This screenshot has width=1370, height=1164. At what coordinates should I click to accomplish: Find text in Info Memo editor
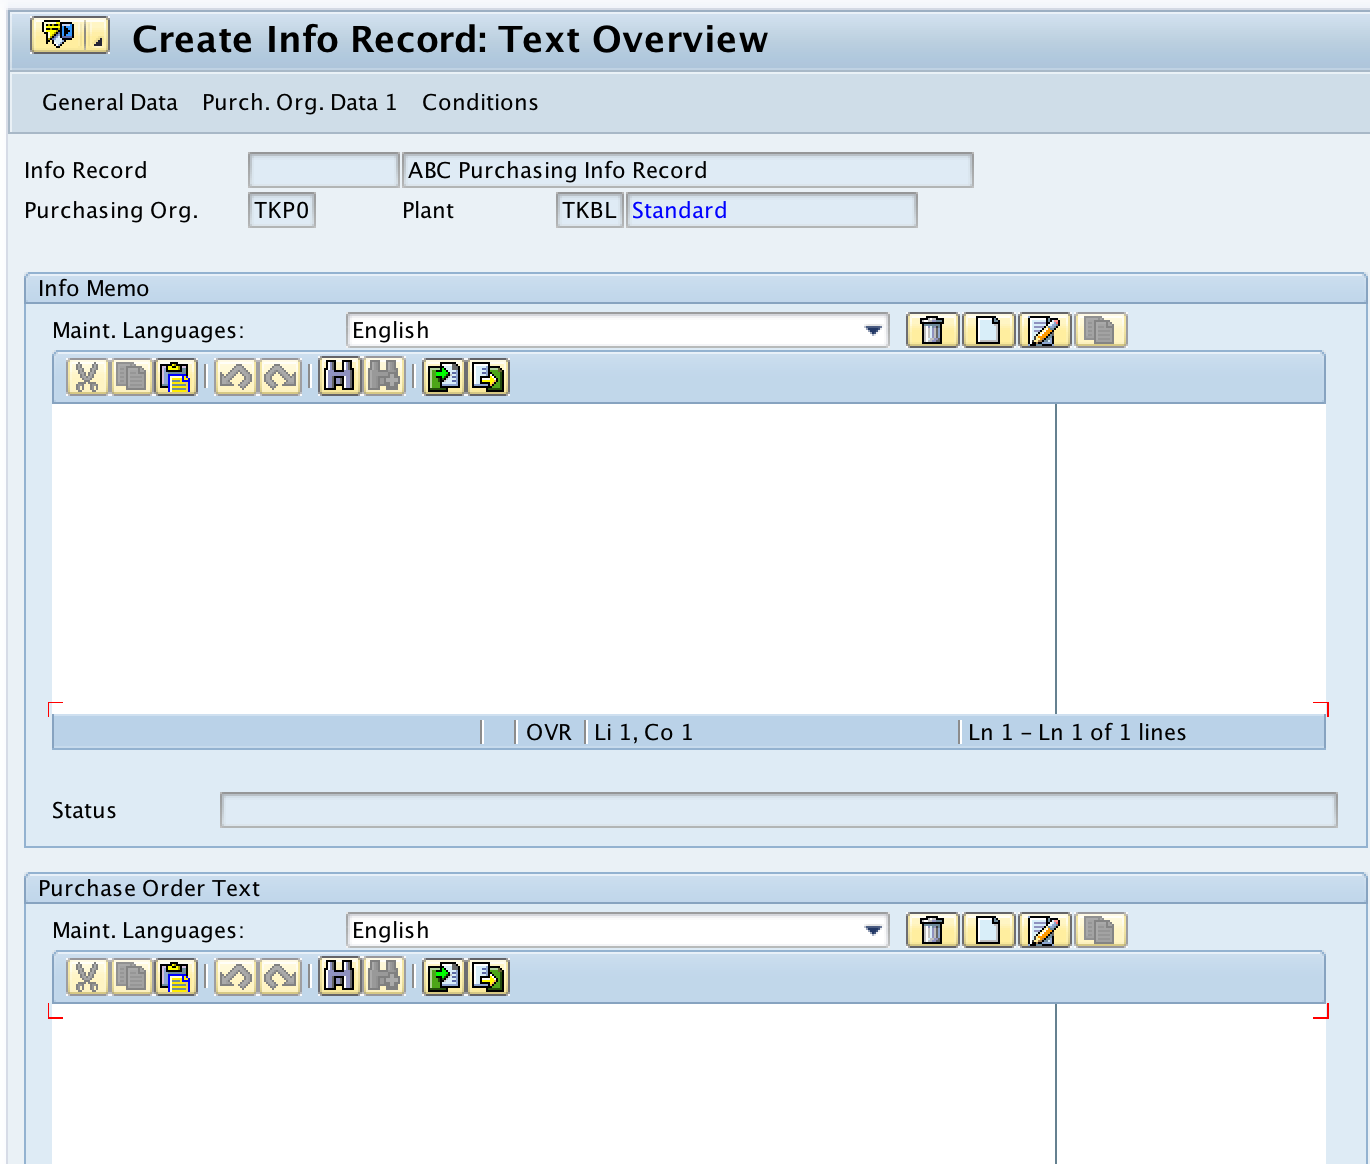[340, 377]
